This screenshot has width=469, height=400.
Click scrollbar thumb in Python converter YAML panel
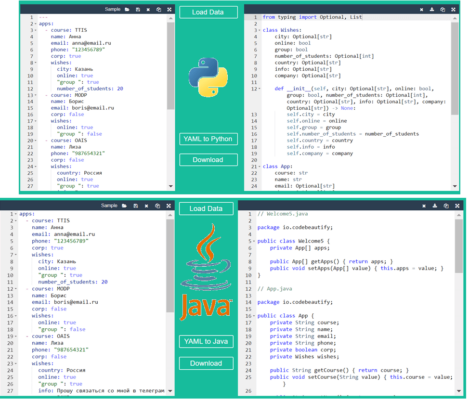click(x=171, y=66)
